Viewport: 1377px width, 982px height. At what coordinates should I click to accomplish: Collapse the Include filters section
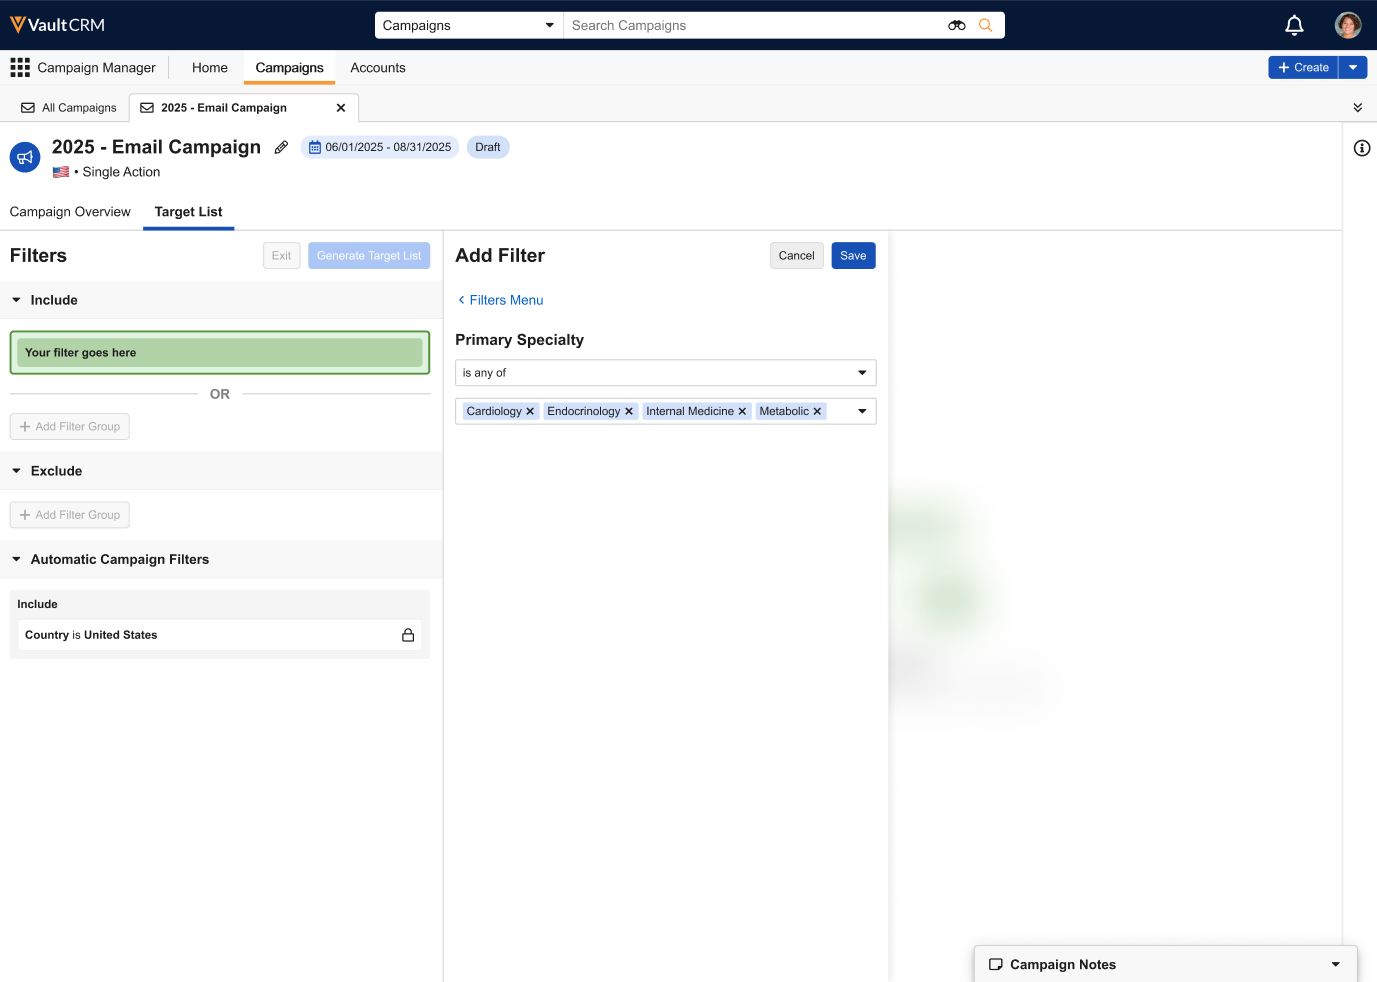click(x=16, y=300)
